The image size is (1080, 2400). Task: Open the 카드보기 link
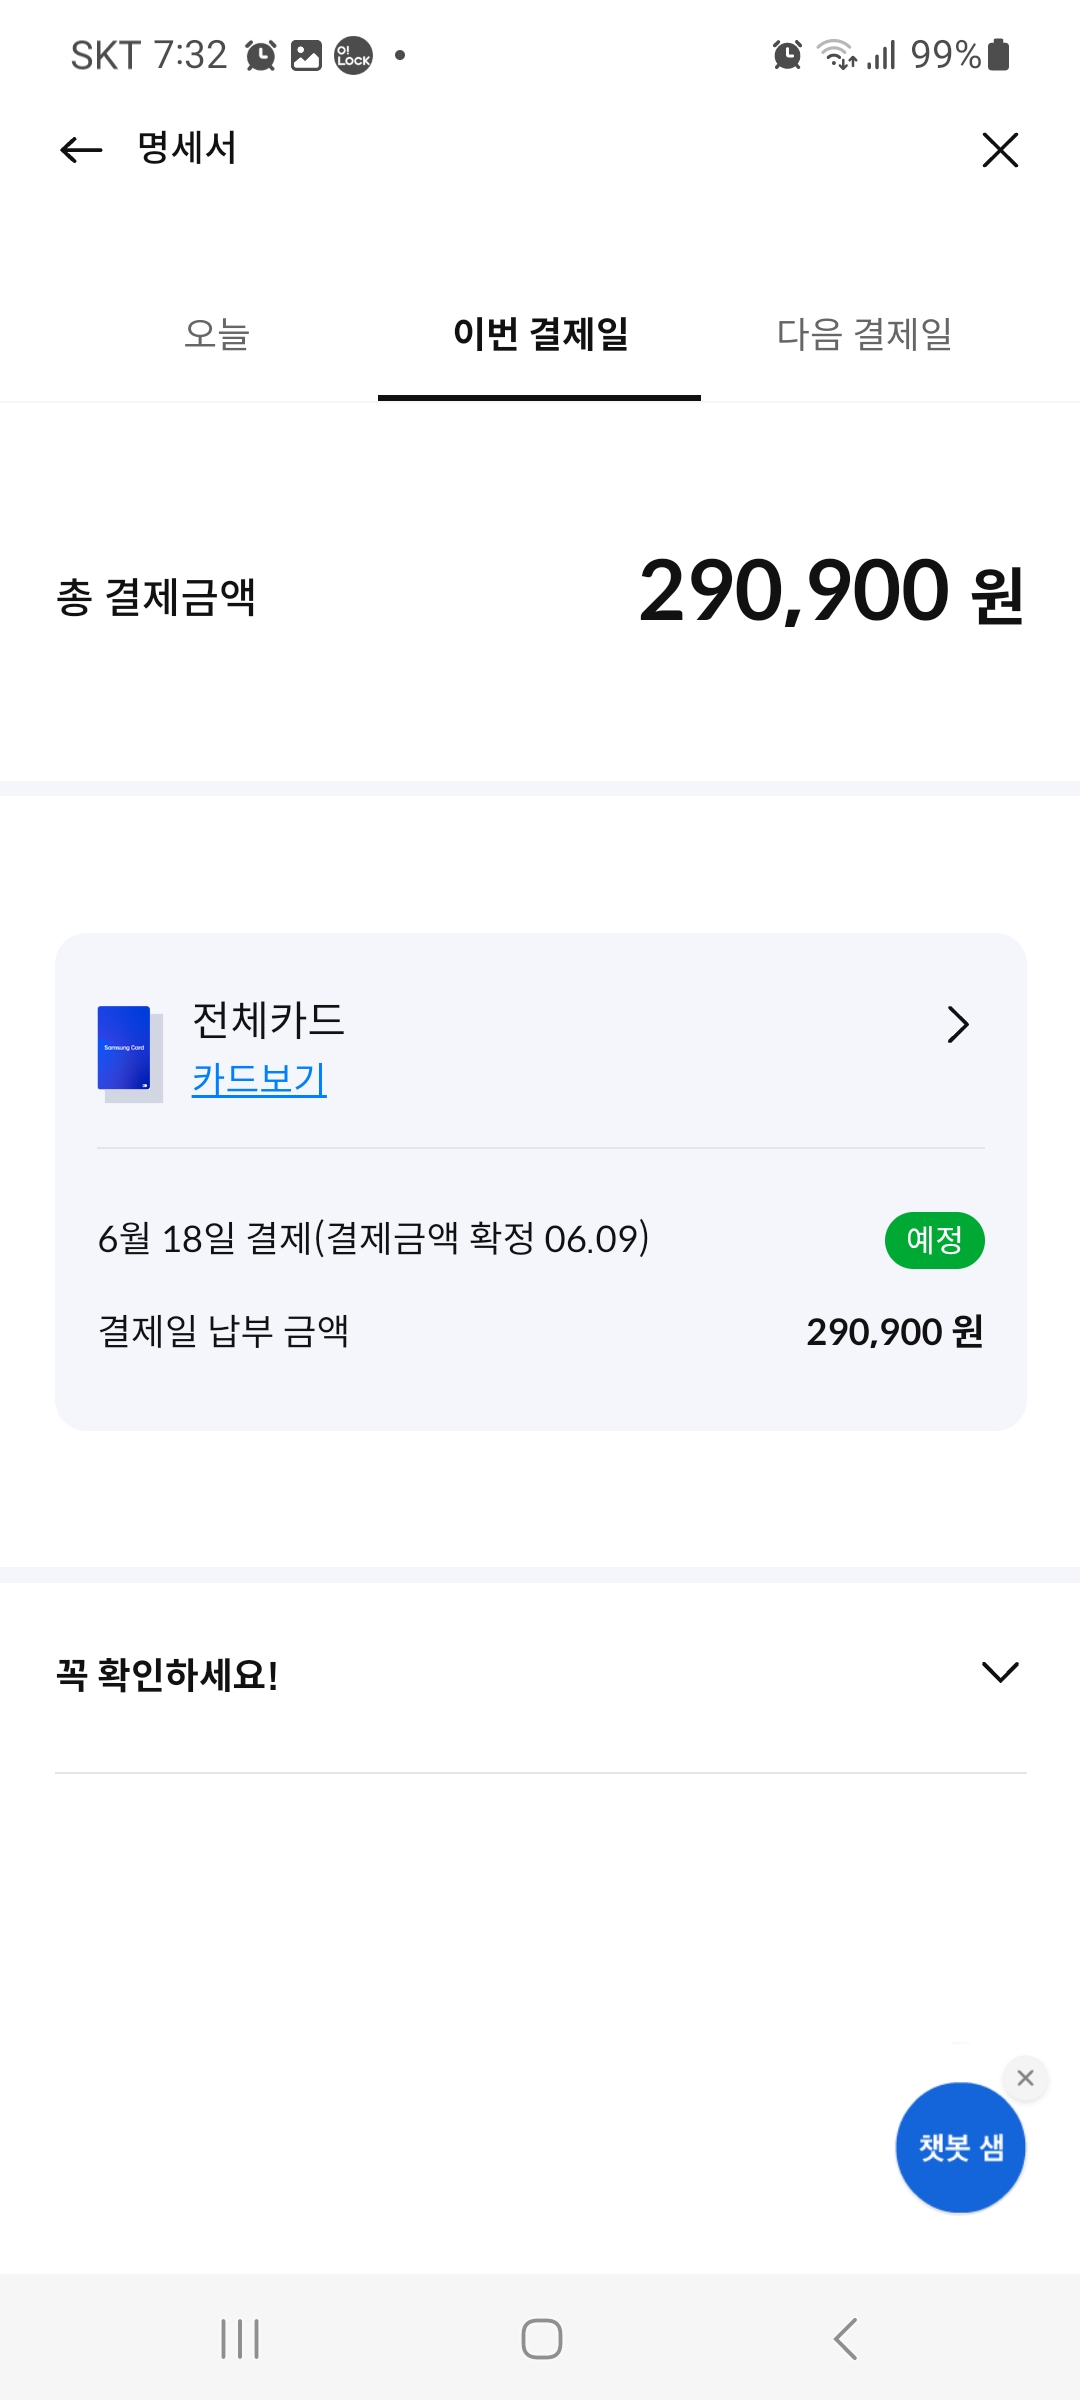coord(259,1079)
